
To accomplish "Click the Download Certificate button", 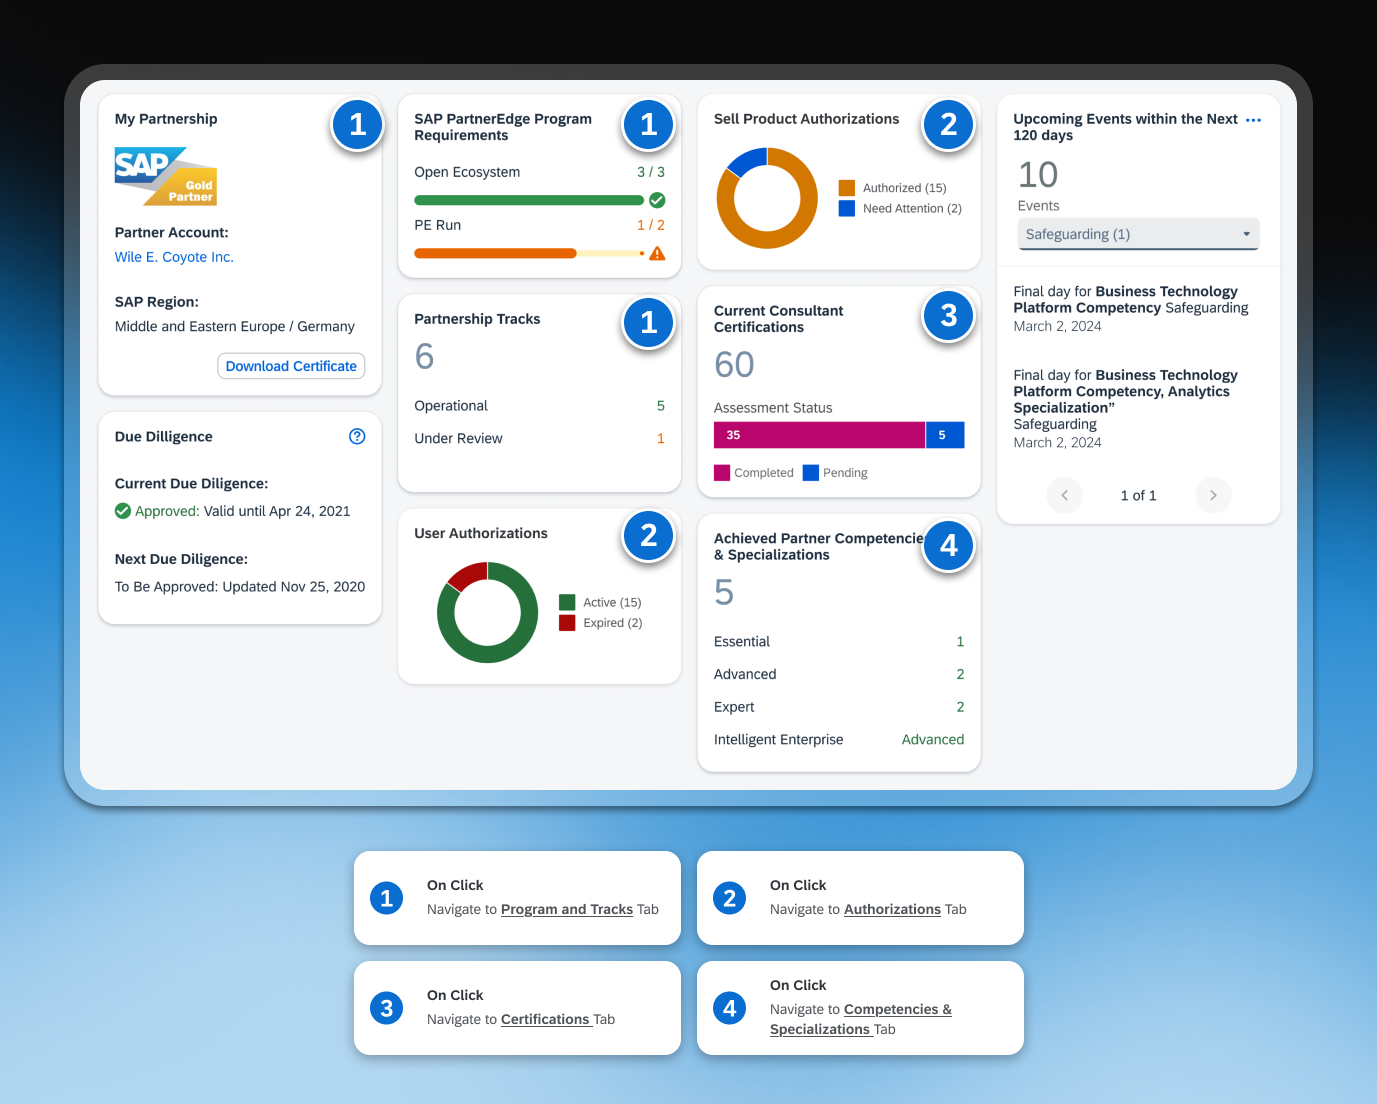I will pyautogui.click(x=291, y=366).
